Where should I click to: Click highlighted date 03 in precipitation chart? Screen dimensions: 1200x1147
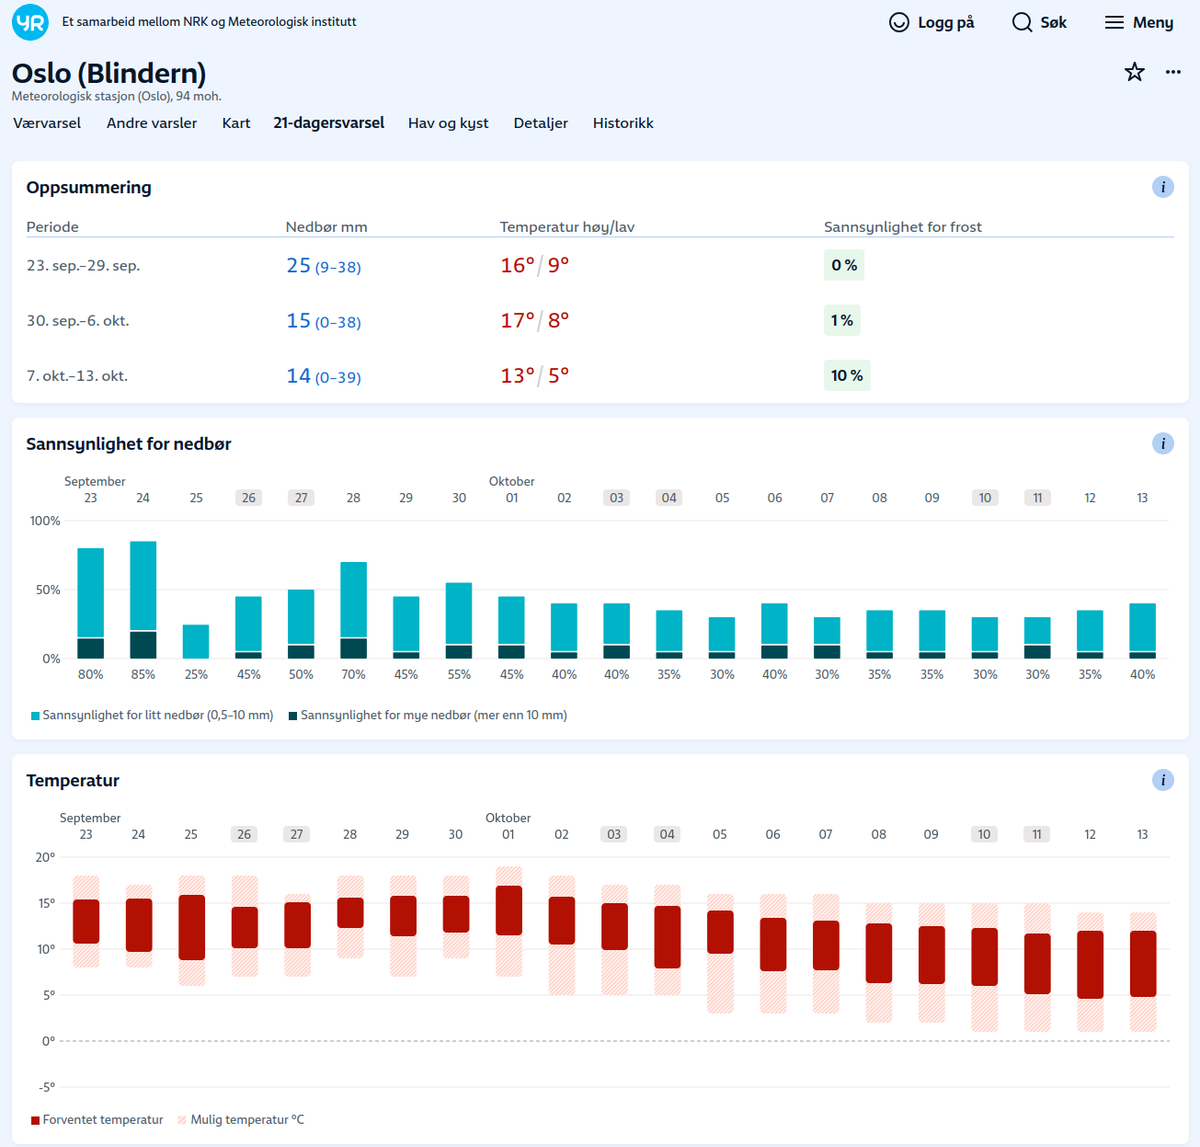[x=617, y=498]
